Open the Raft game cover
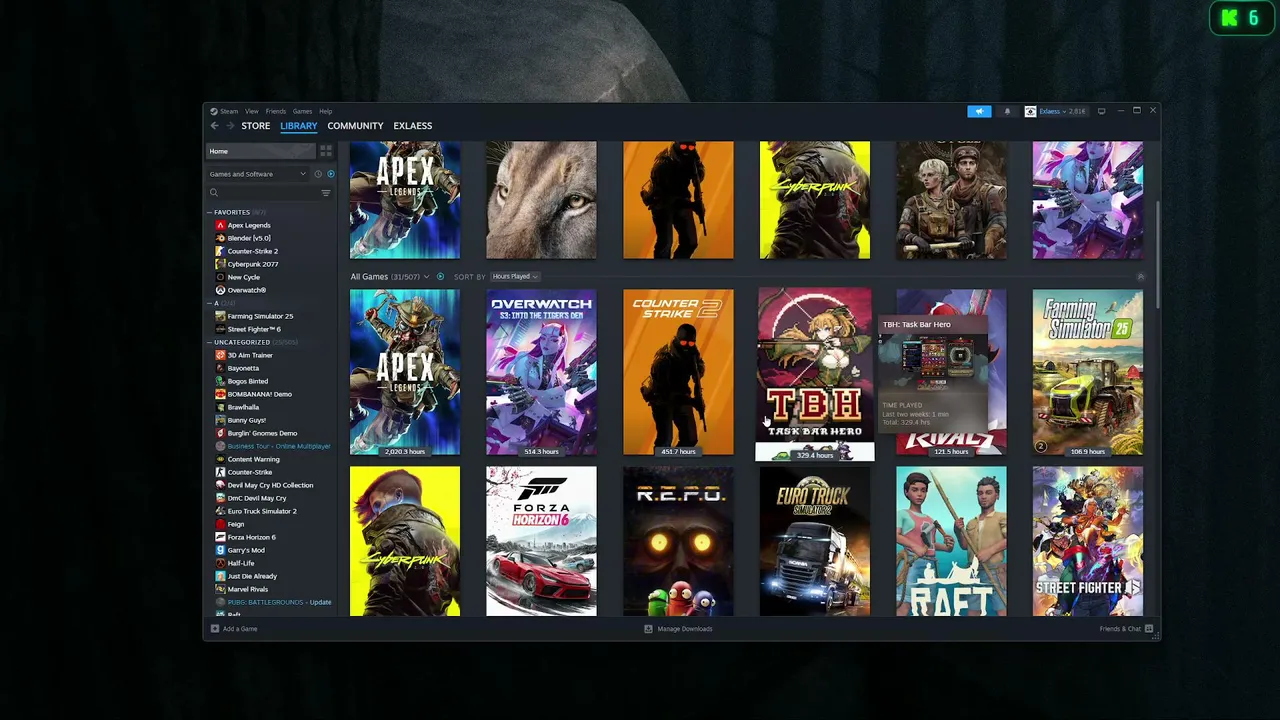 pos(951,541)
